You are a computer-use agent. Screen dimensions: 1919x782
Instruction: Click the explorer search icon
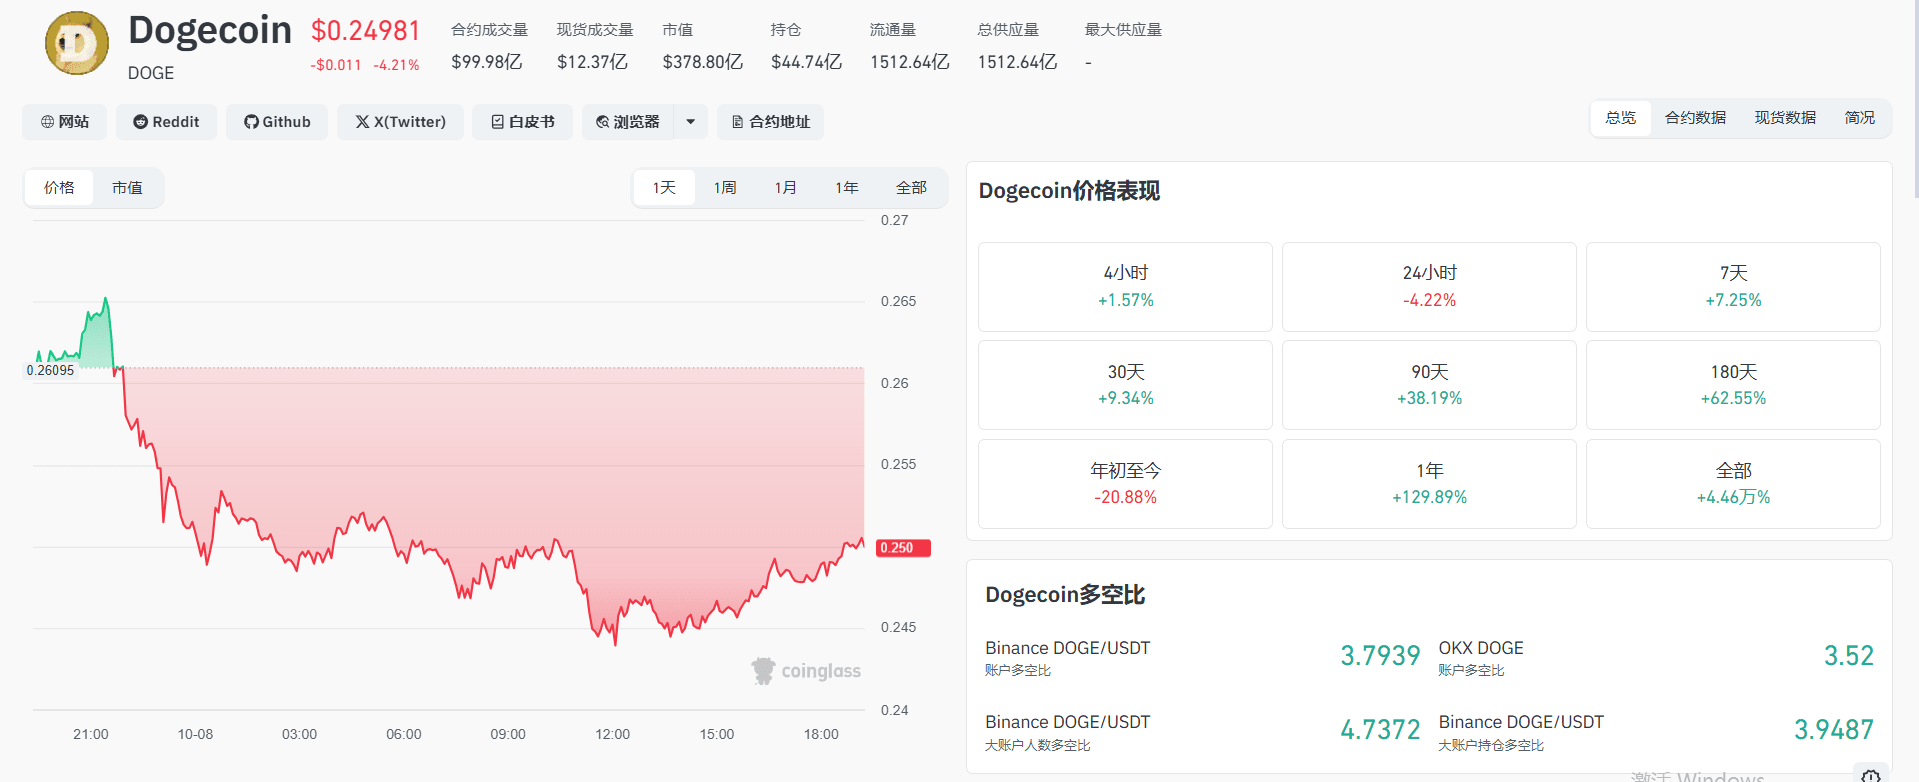point(602,122)
